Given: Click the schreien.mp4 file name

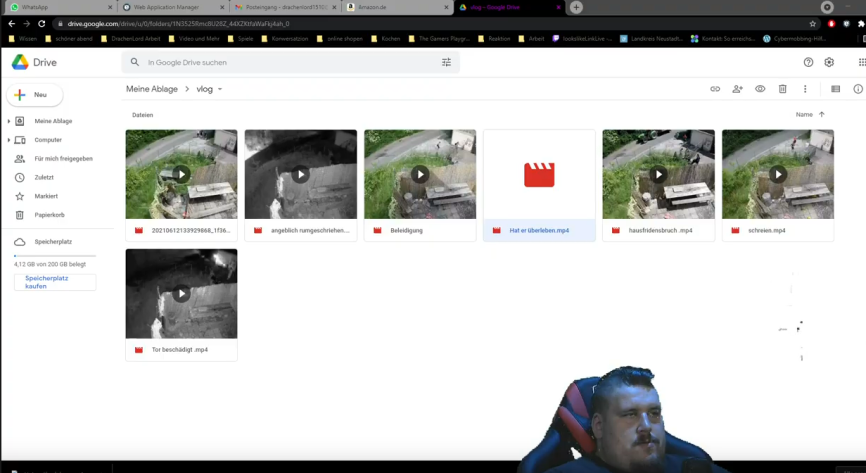Looking at the screenshot, I should (x=767, y=230).
